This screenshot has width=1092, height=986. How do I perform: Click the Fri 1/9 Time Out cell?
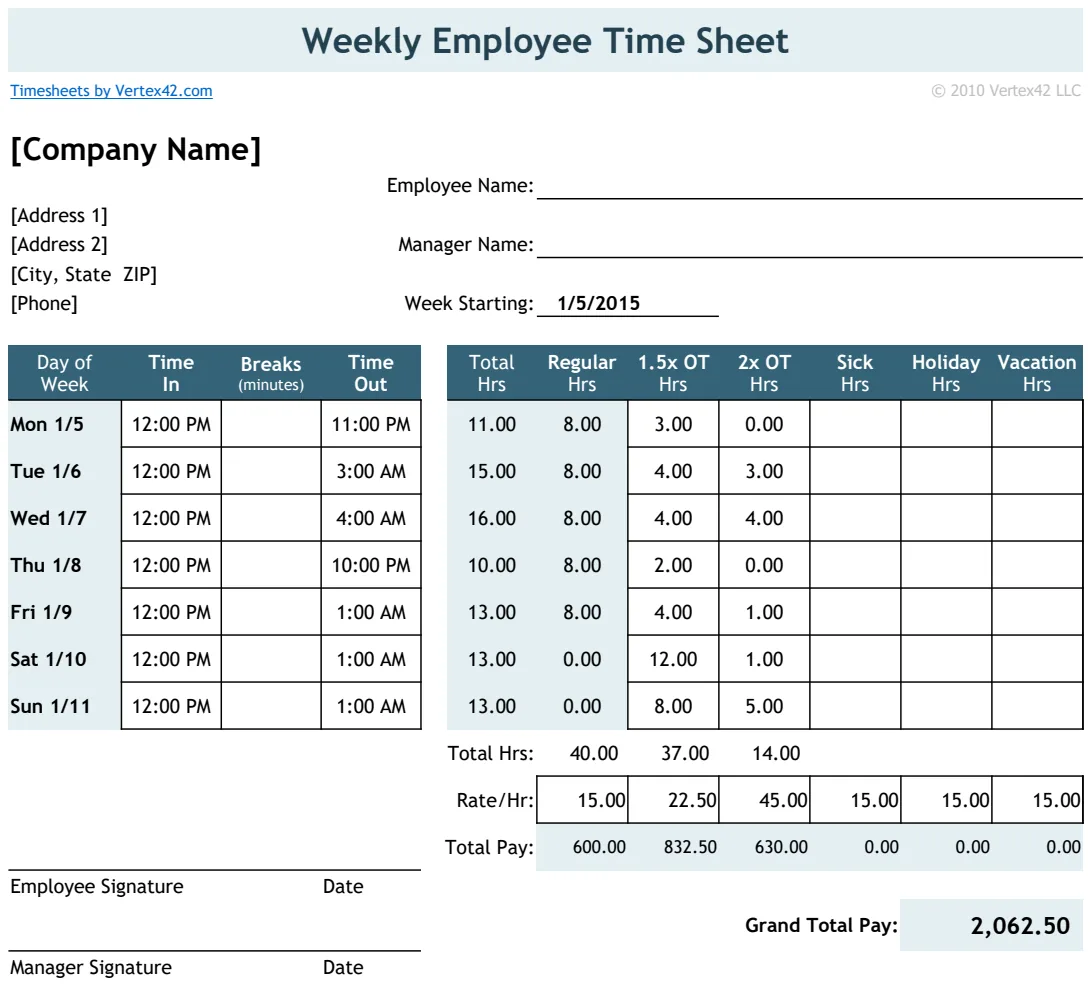click(x=370, y=612)
